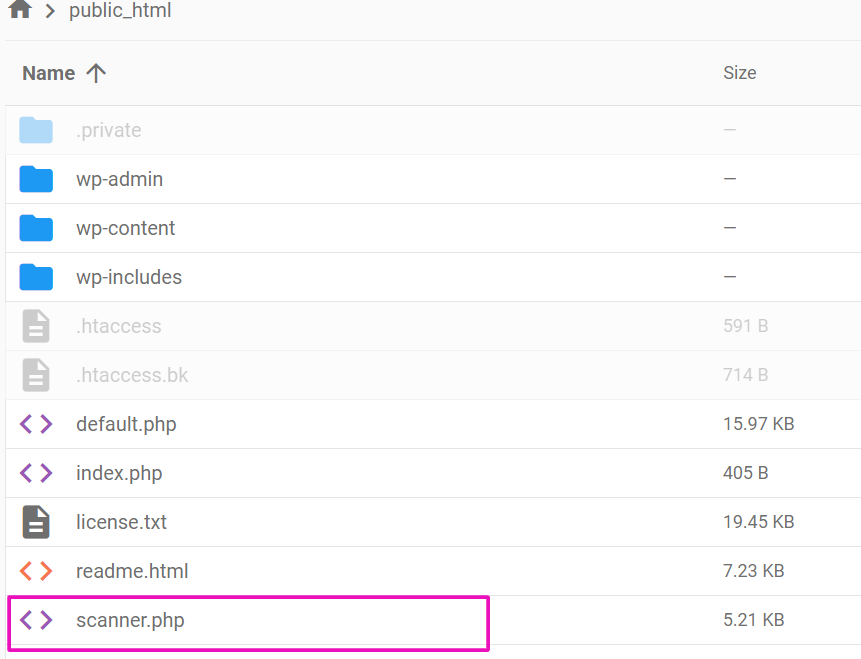This screenshot has height=659, width=861.
Task: Select the scanner.php code icon
Action: [36, 620]
